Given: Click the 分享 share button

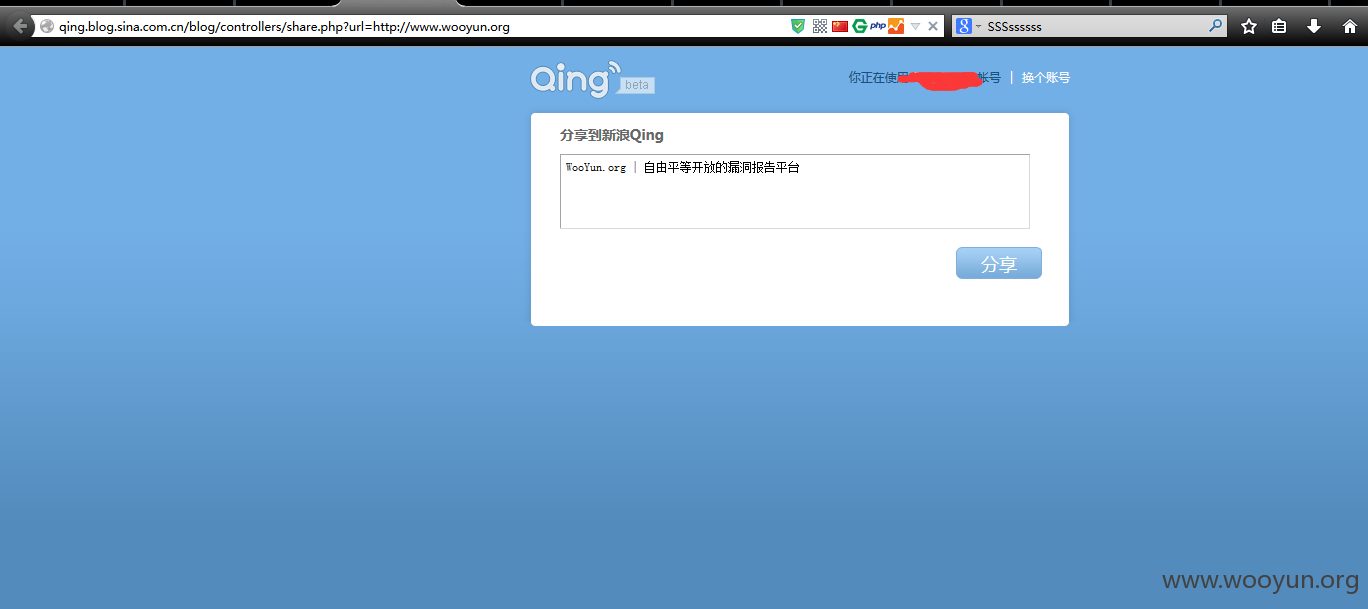Looking at the screenshot, I should coord(999,263).
